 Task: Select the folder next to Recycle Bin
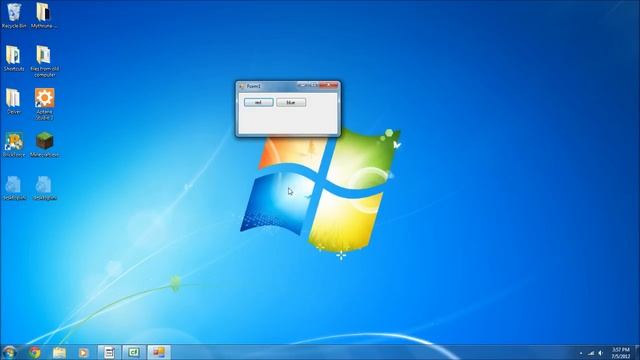click(44, 16)
